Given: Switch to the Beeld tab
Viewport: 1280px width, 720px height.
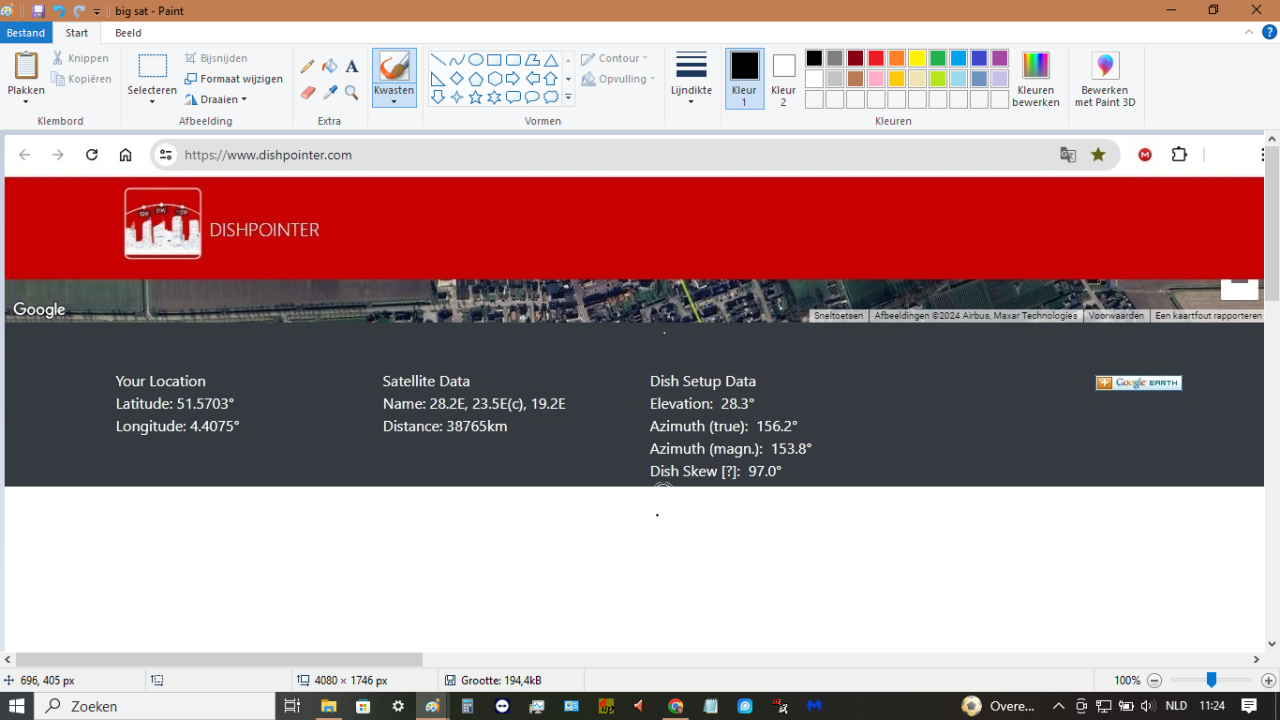Looking at the screenshot, I should coord(127,32).
